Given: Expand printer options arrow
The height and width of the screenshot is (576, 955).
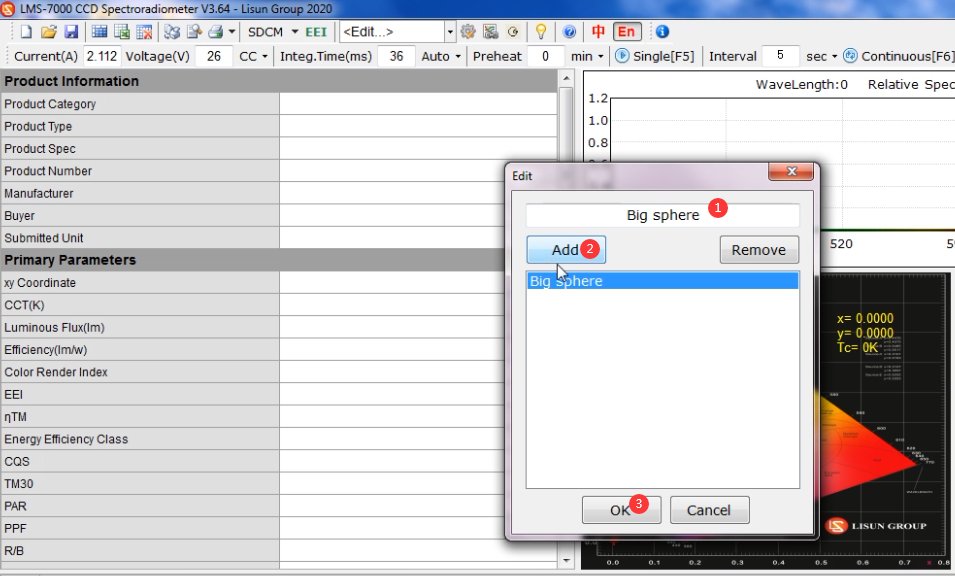Looking at the screenshot, I should pos(231,32).
